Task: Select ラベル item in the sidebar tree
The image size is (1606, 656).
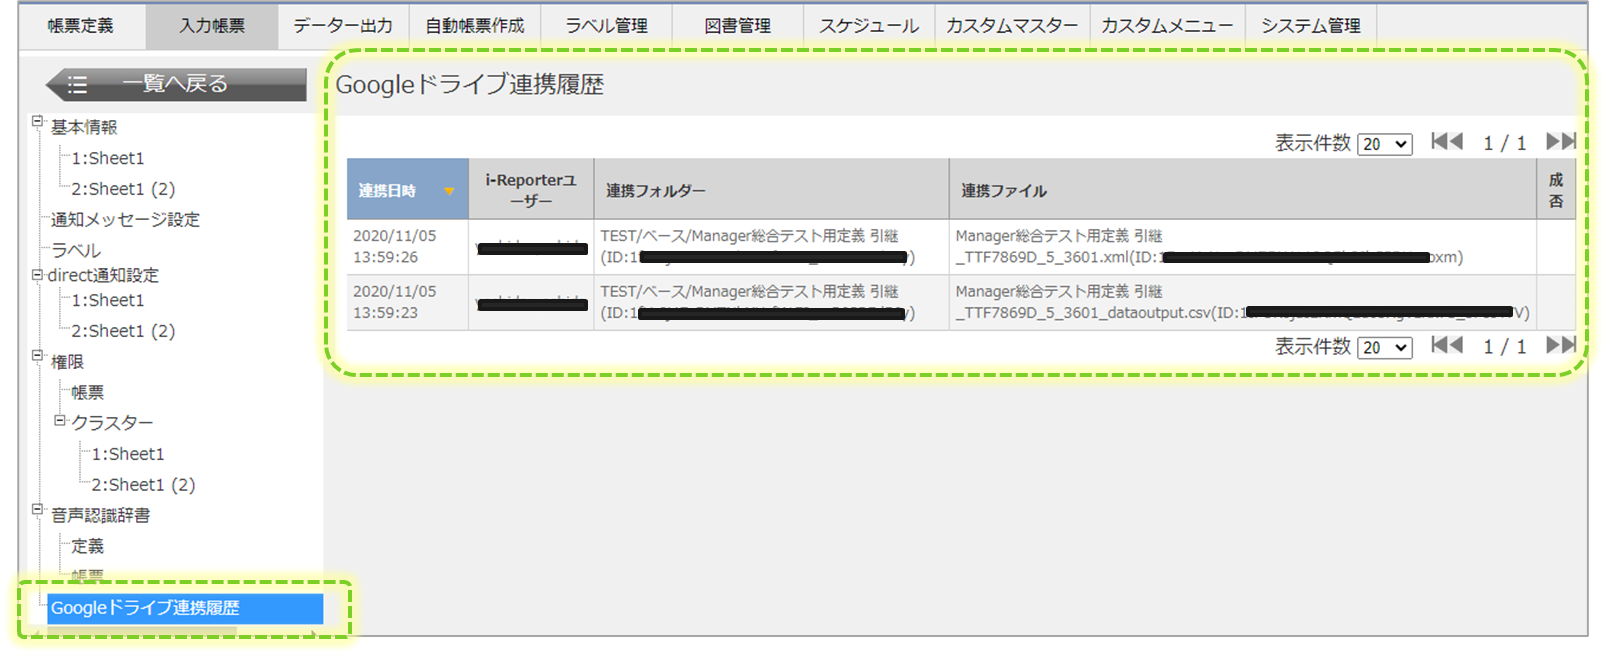Action: (76, 250)
